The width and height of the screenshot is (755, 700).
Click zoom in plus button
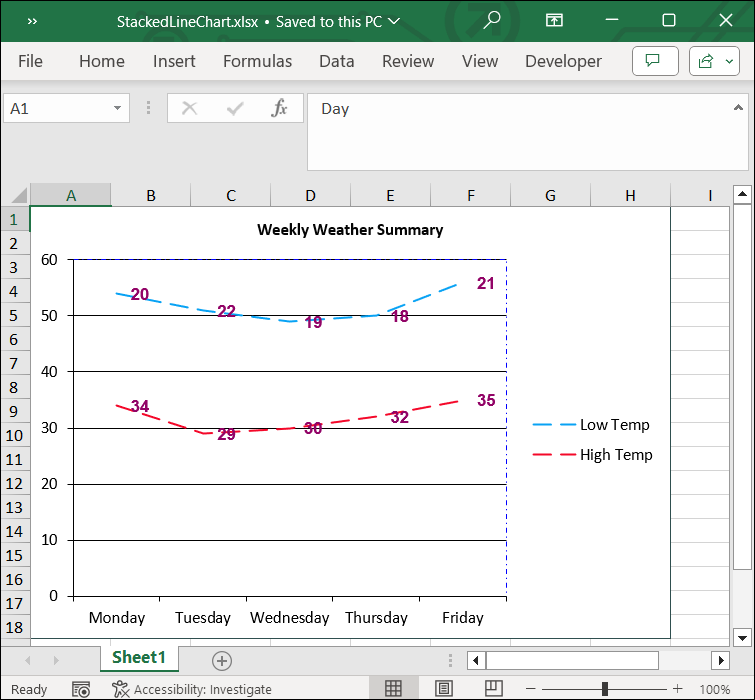[677, 689]
